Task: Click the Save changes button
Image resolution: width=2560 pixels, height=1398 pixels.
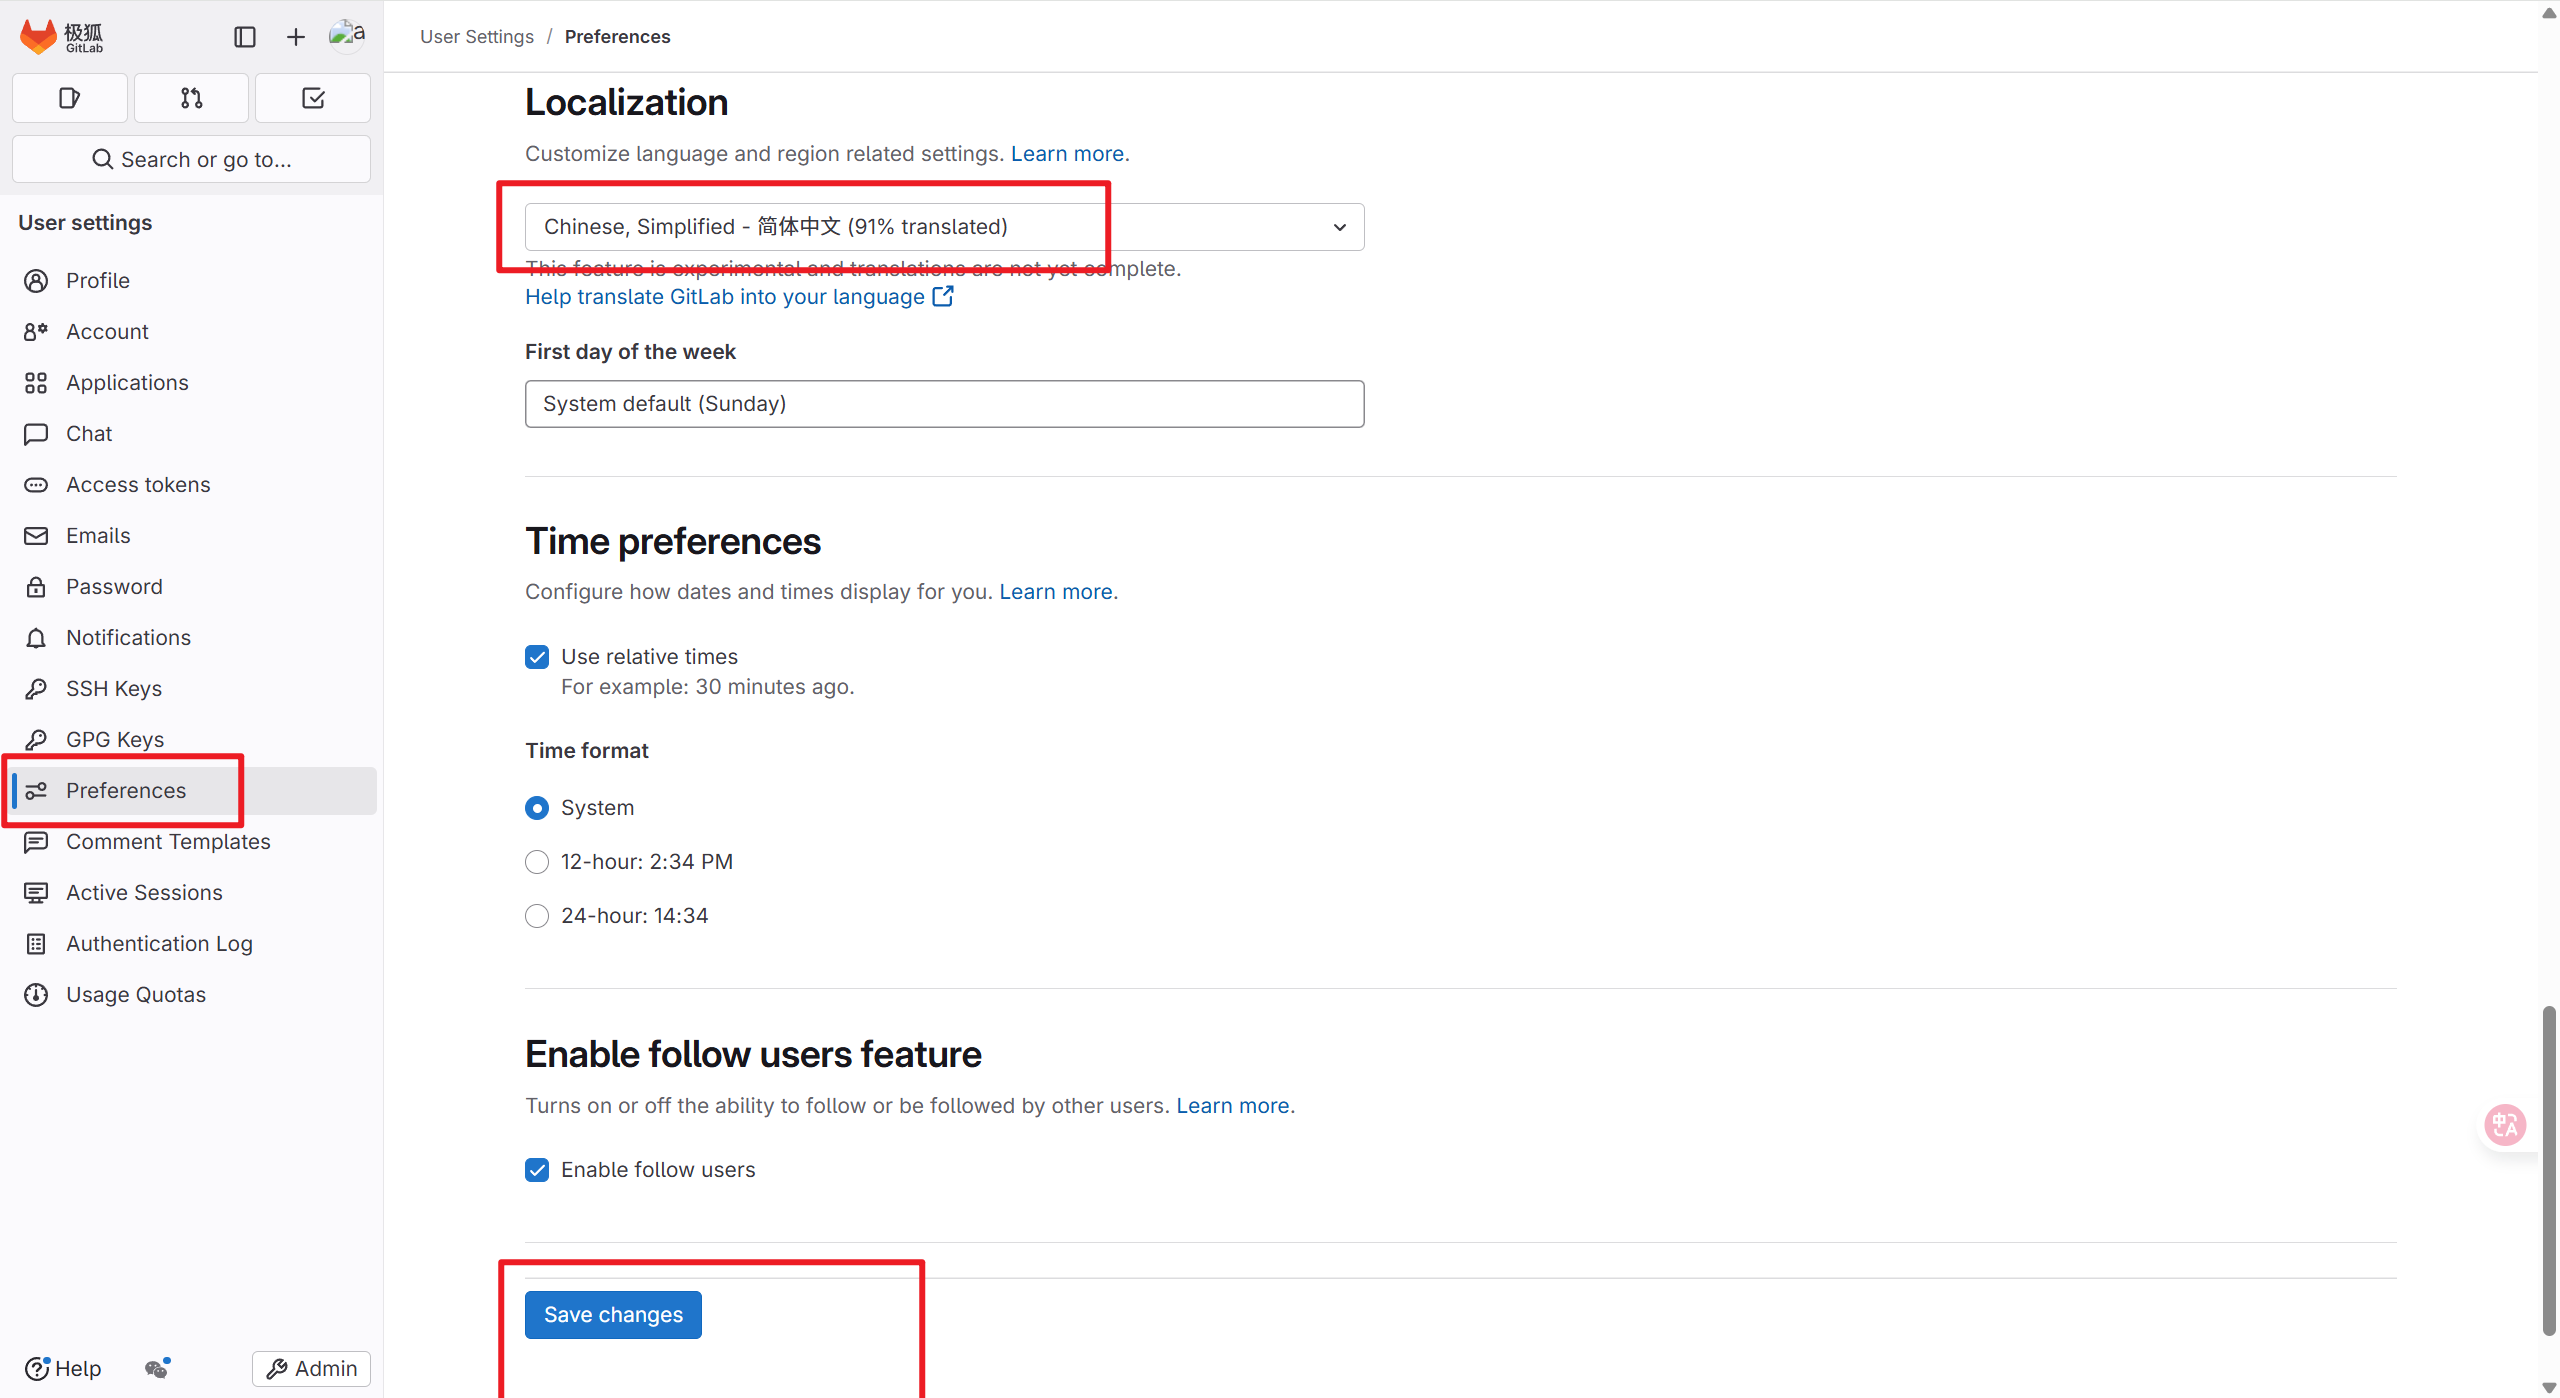Action: point(613,1315)
